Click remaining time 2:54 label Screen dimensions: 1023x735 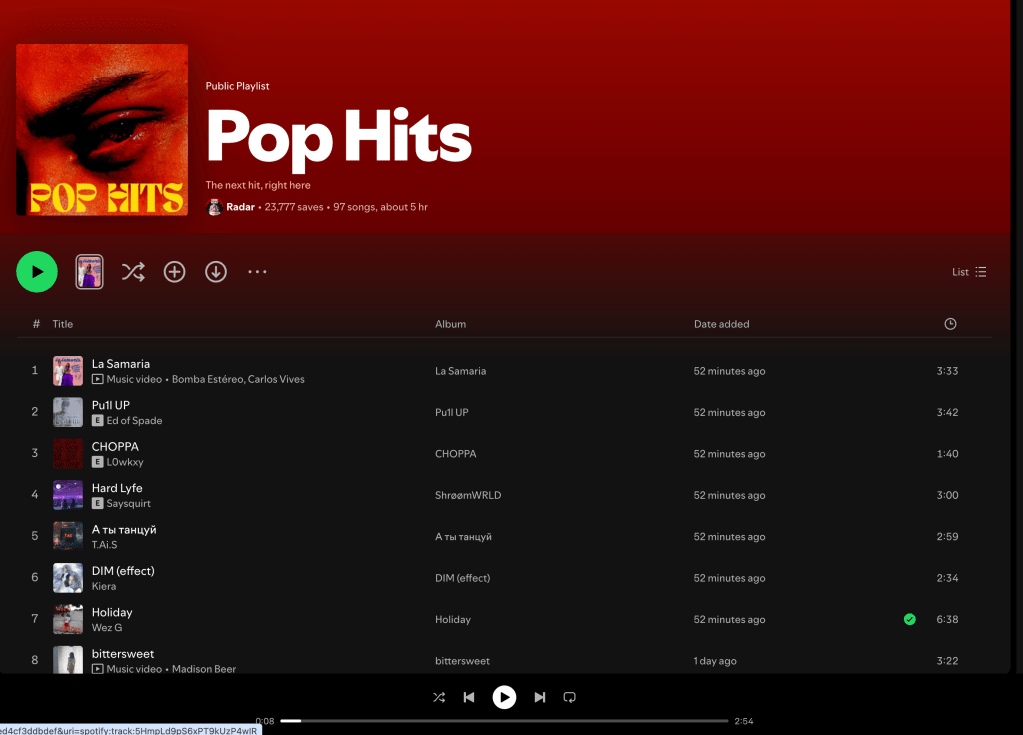point(744,721)
